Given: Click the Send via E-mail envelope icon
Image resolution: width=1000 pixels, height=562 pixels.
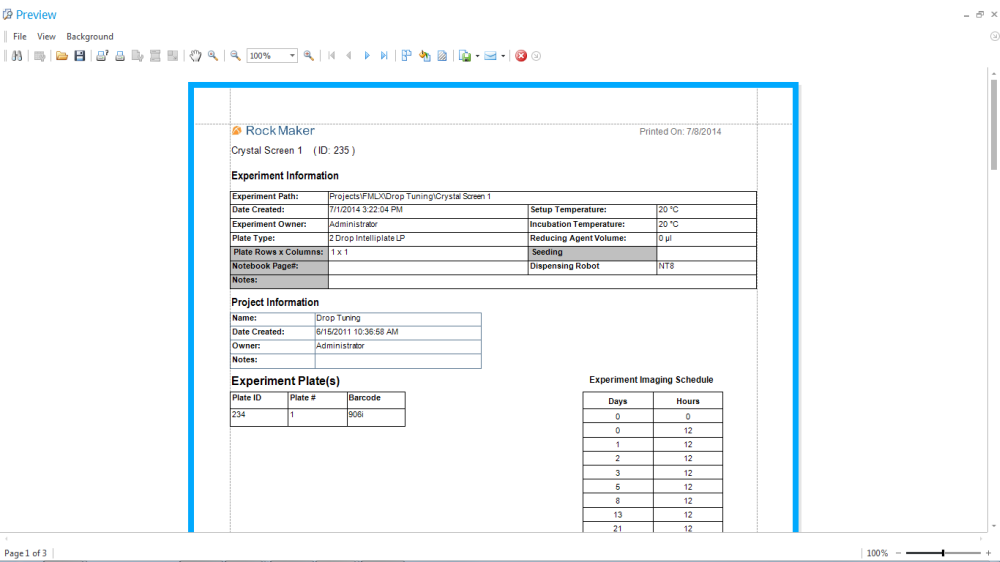Looking at the screenshot, I should click(490, 56).
